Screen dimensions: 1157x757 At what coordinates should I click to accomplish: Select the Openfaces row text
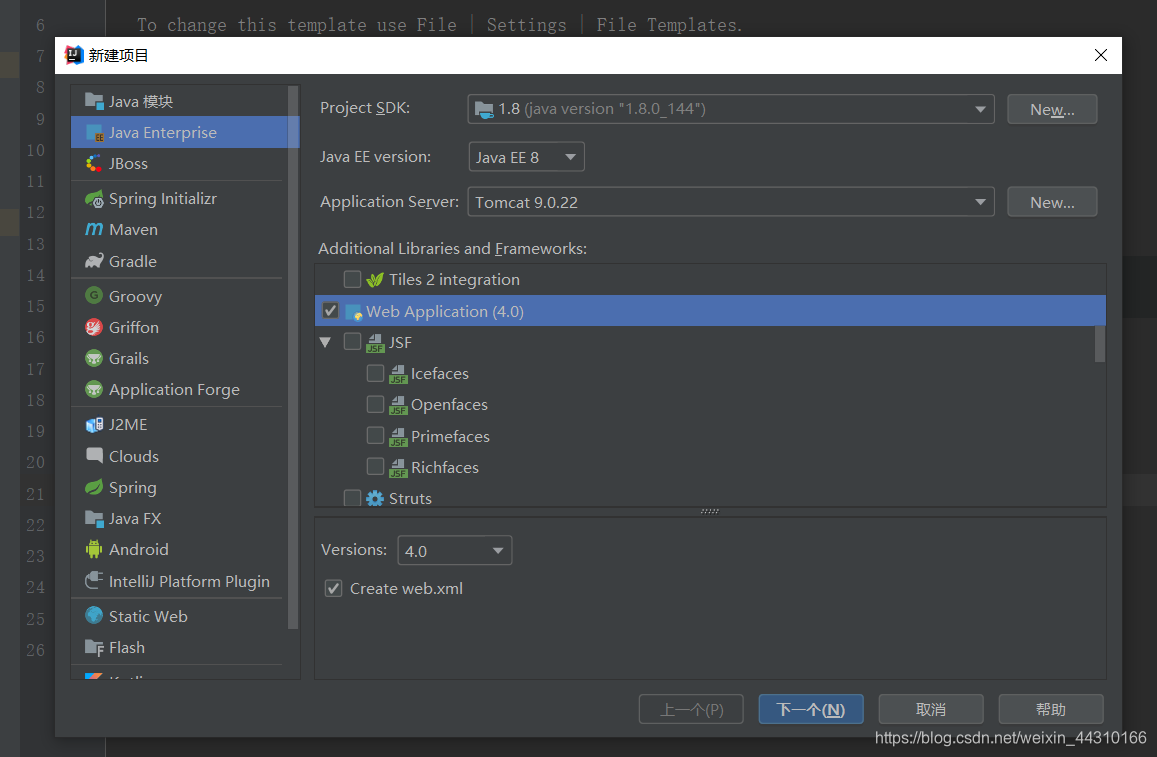click(449, 404)
